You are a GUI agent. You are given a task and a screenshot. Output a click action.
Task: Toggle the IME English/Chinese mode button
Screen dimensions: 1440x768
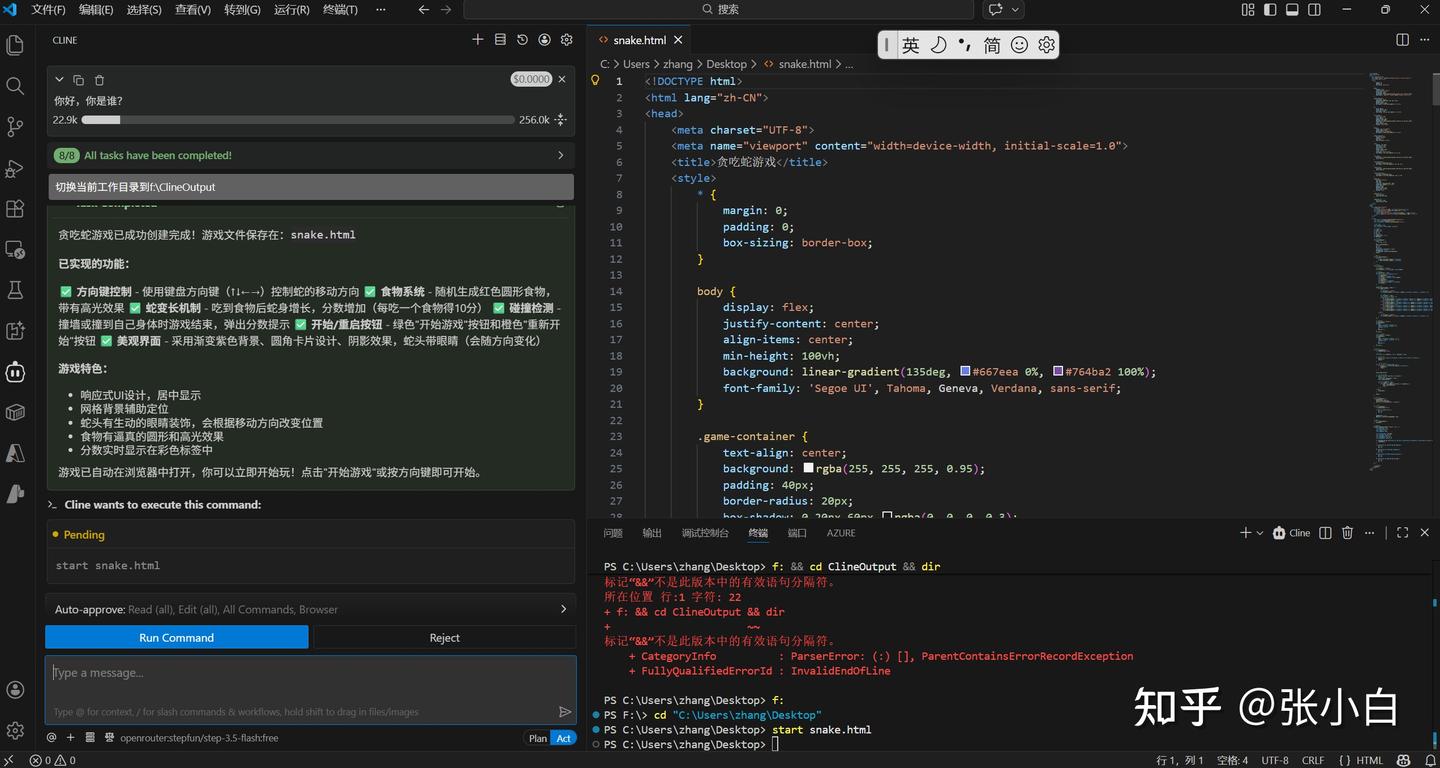tap(910, 45)
